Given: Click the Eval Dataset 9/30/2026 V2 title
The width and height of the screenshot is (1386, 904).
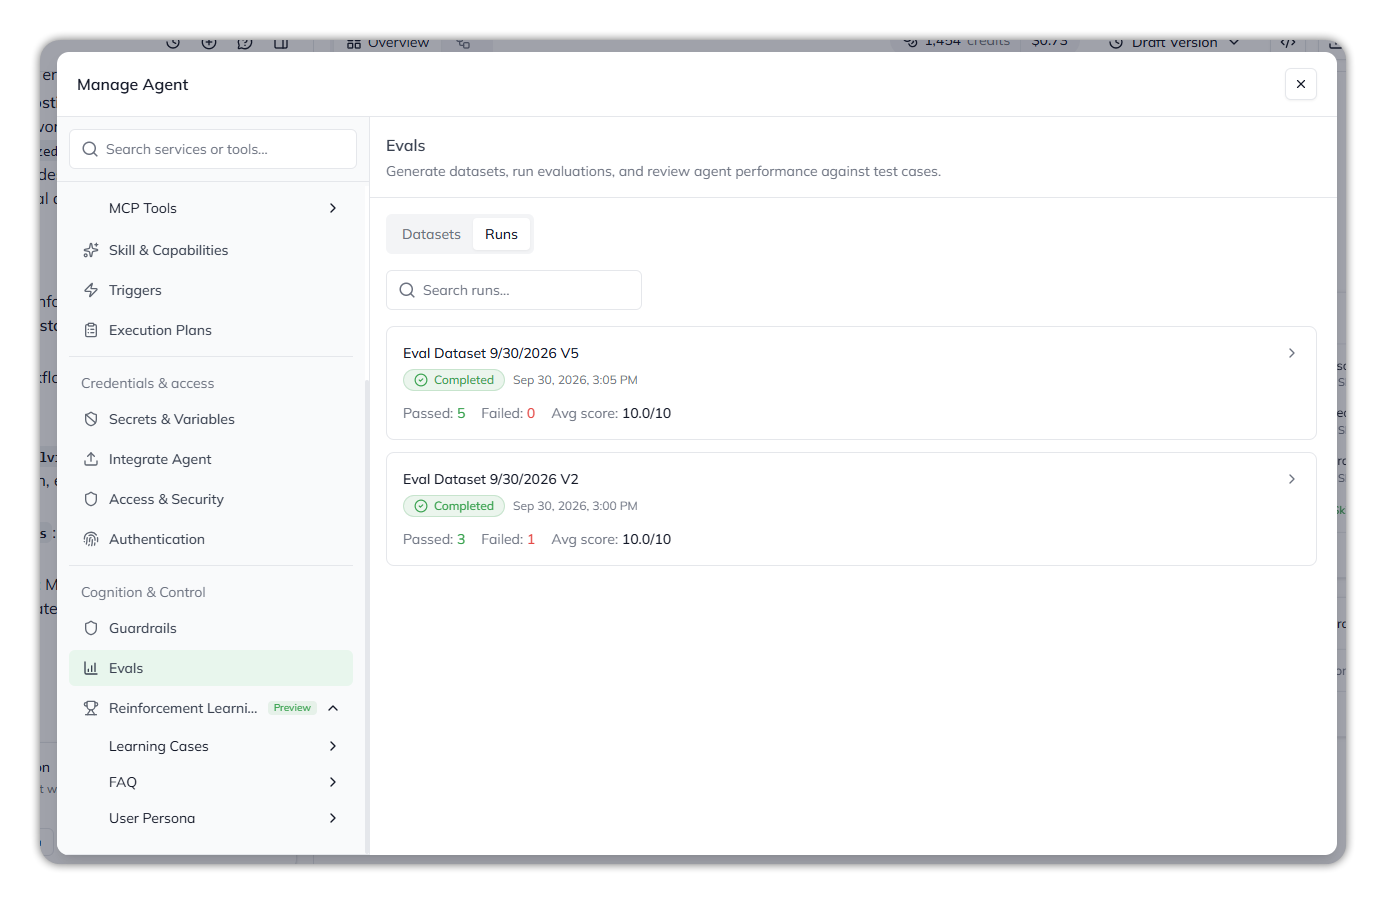Looking at the screenshot, I should coord(491,479).
